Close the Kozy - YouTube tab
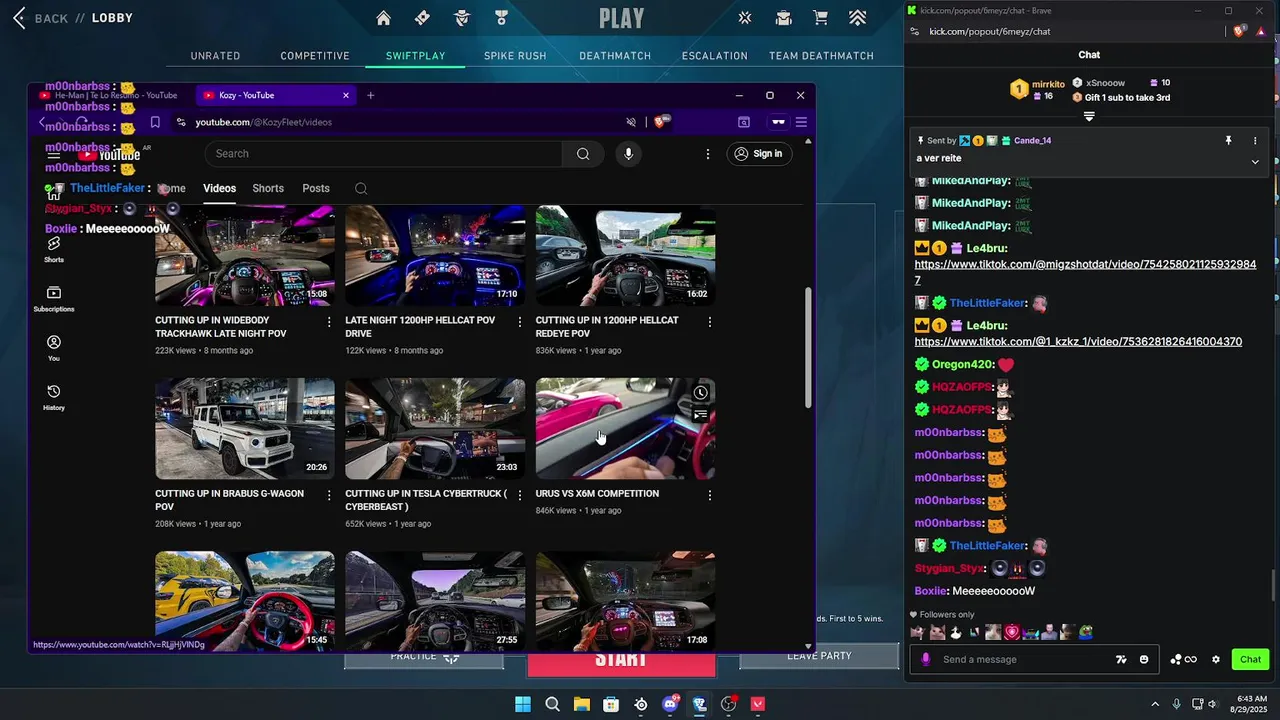This screenshot has width=1280, height=720. click(346, 95)
